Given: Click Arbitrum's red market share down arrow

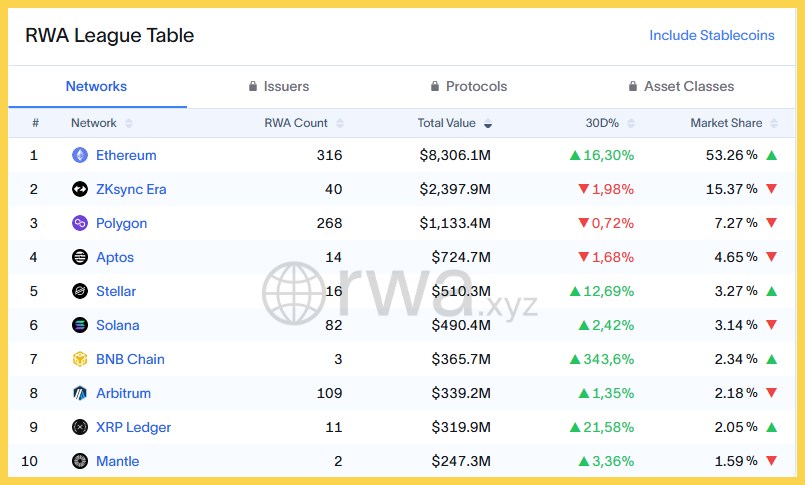Looking at the screenshot, I should tap(771, 393).
